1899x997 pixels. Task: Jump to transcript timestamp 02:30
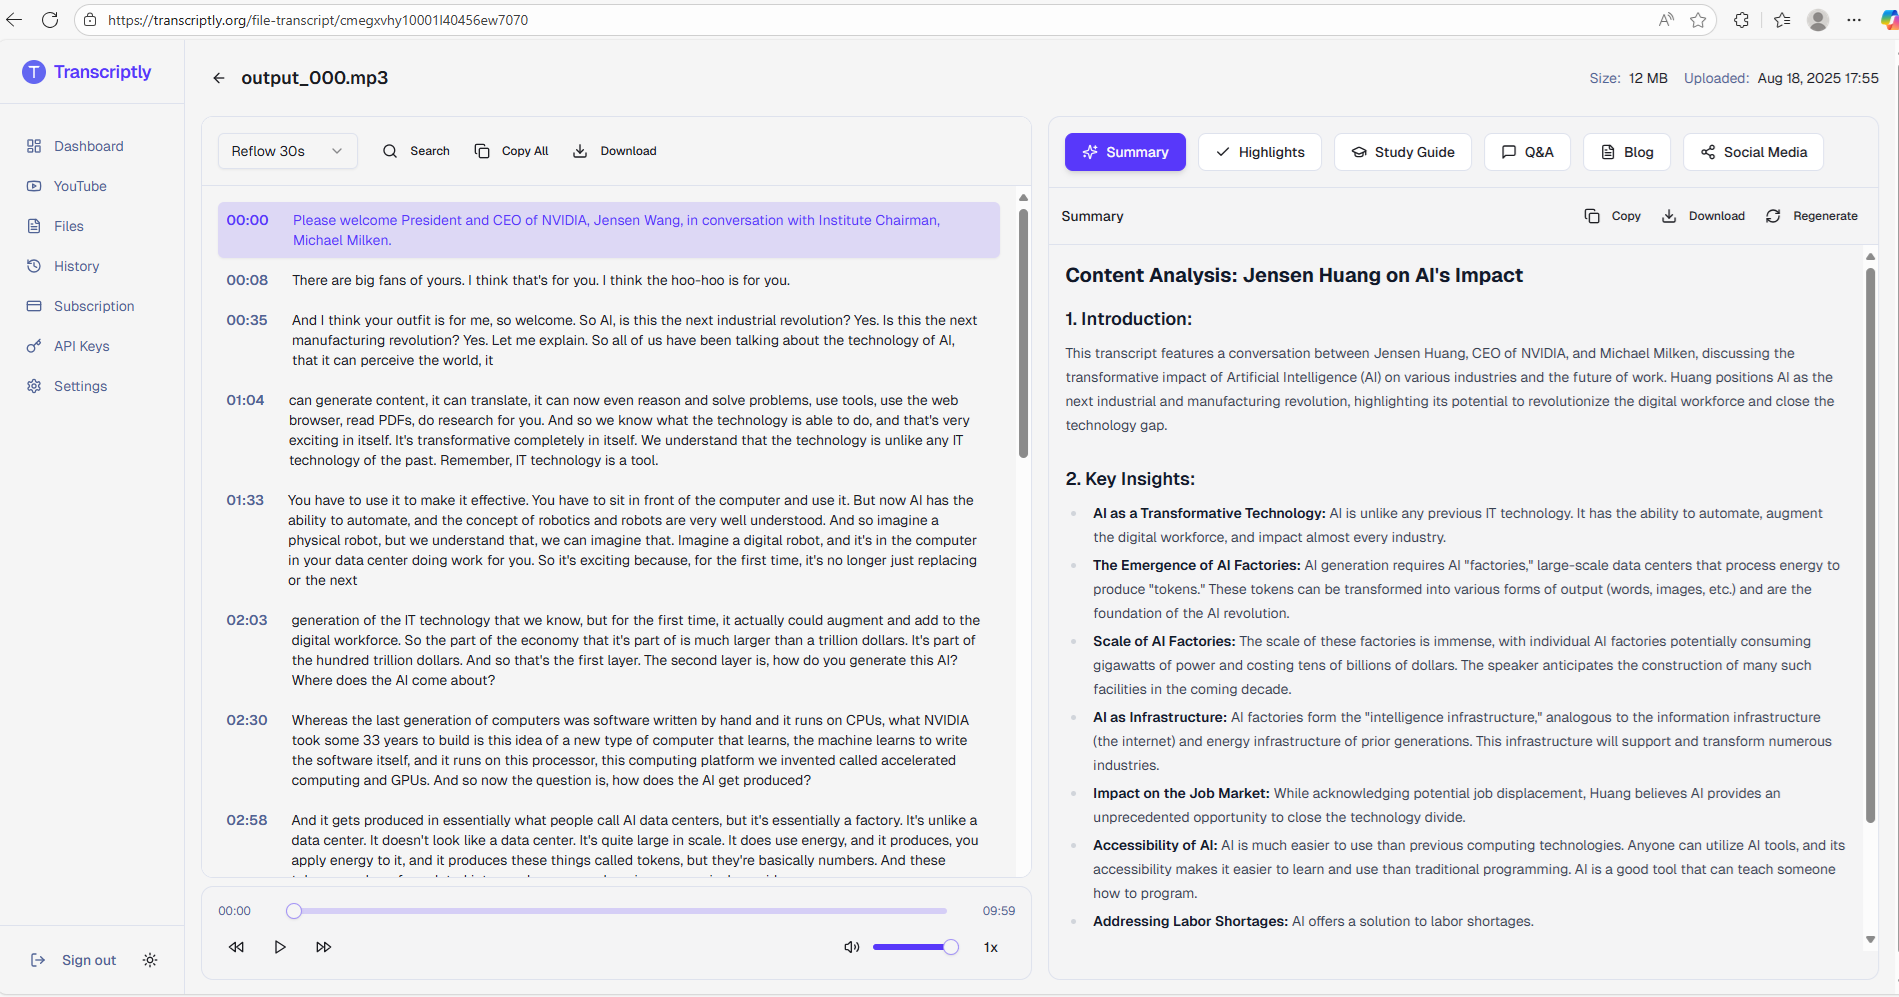[x=247, y=720]
